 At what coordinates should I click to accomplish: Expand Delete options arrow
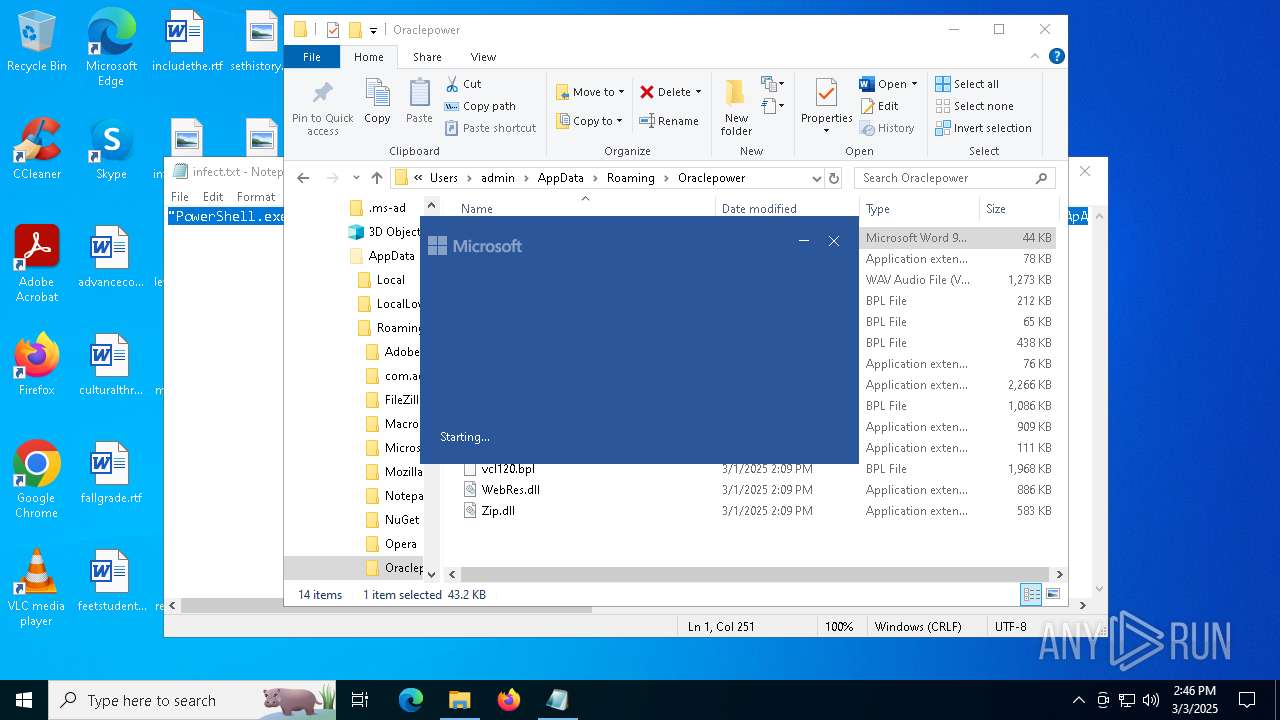tap(698, 92)
